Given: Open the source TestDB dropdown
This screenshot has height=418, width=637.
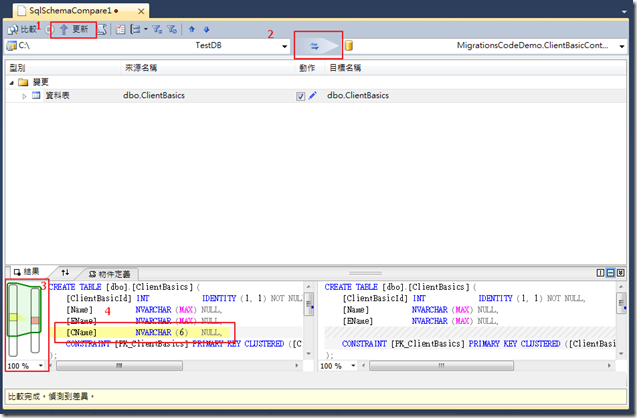Looking at the screenshot, I should (284, 46).
